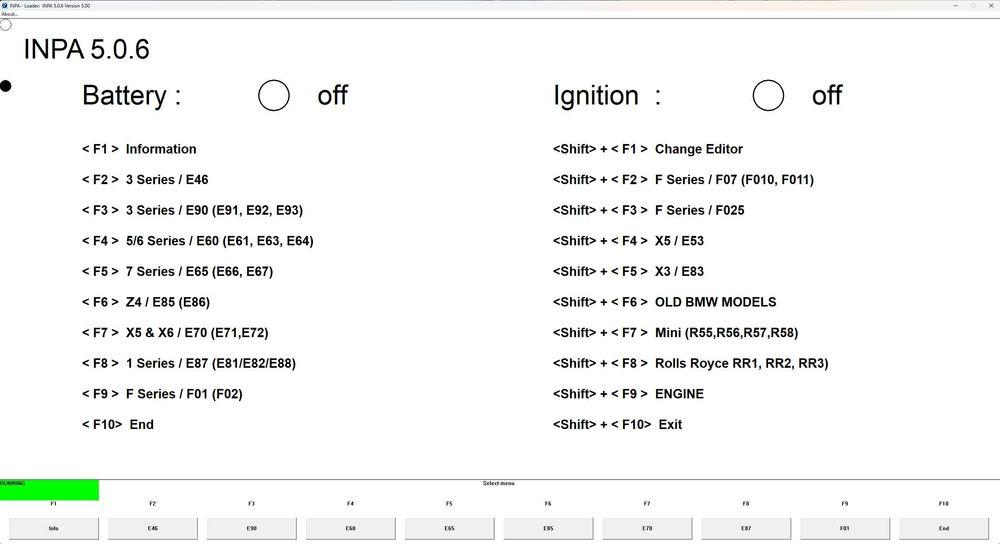Click the Ignition status indicator circle
This screenshot has height=544, width=1000.
(768, 95)
